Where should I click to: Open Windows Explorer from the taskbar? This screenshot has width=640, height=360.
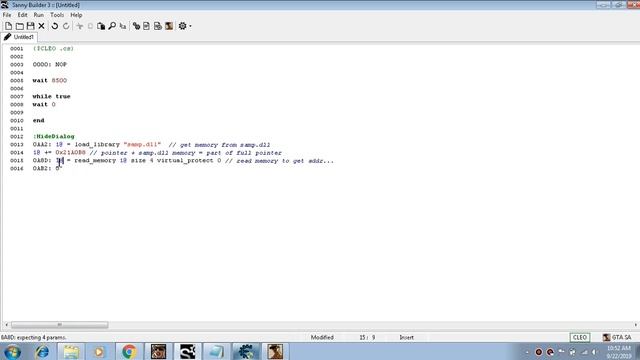[x=71, y=351]
